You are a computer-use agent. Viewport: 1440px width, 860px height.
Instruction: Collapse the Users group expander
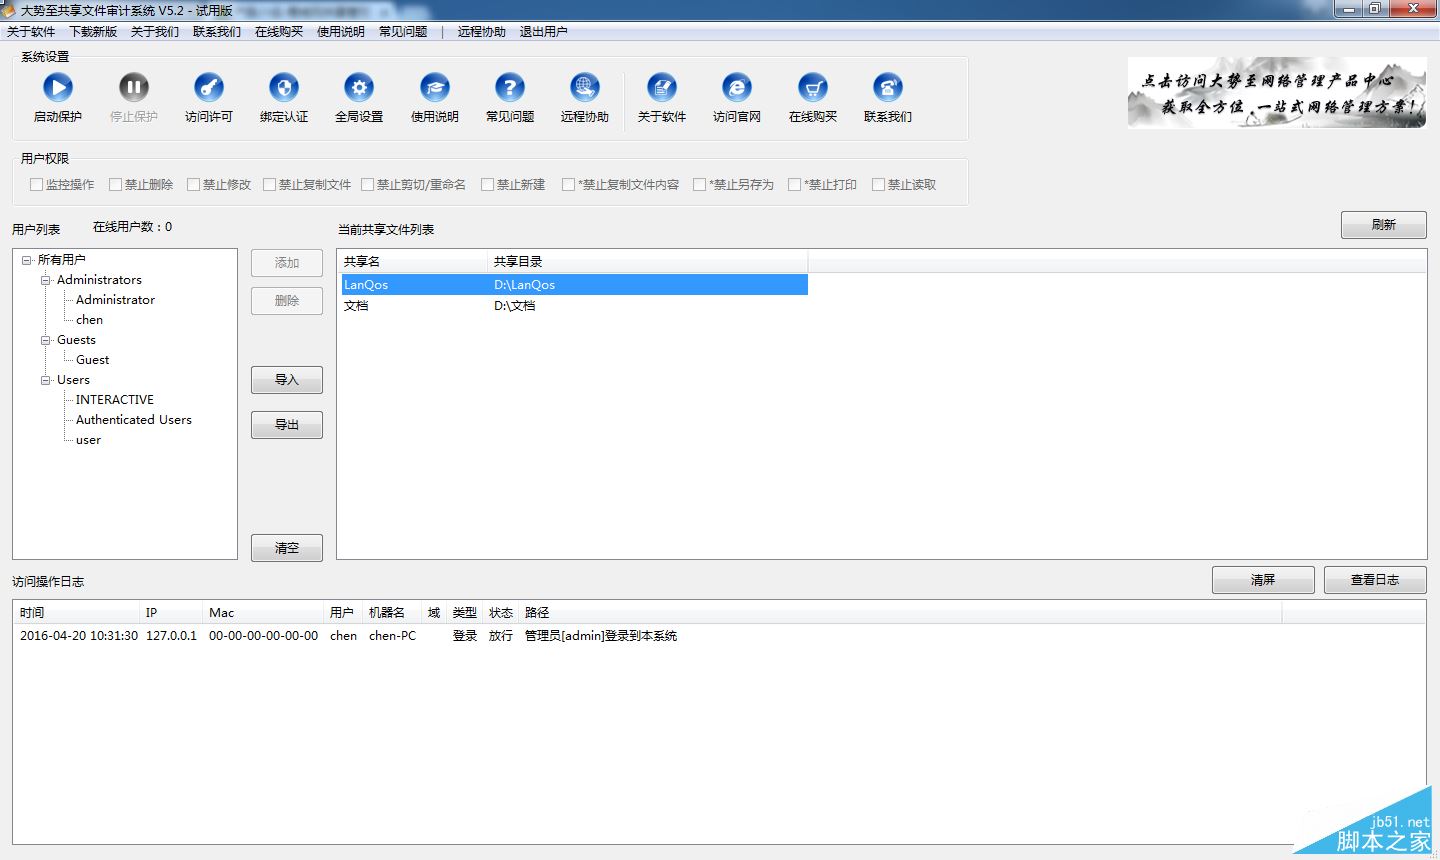pyautogui.click(x=46, y=380)
